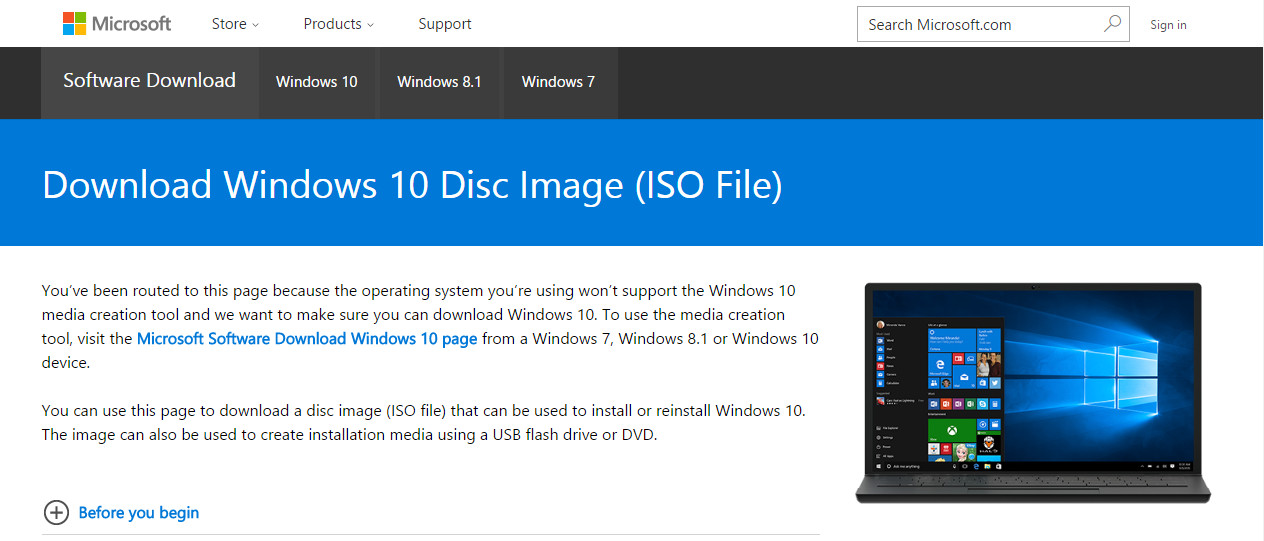Click the paragraph starting 'You've been routed'
Image resolution: width=1264 pixels, height=541 pixels.
(430, 327)
